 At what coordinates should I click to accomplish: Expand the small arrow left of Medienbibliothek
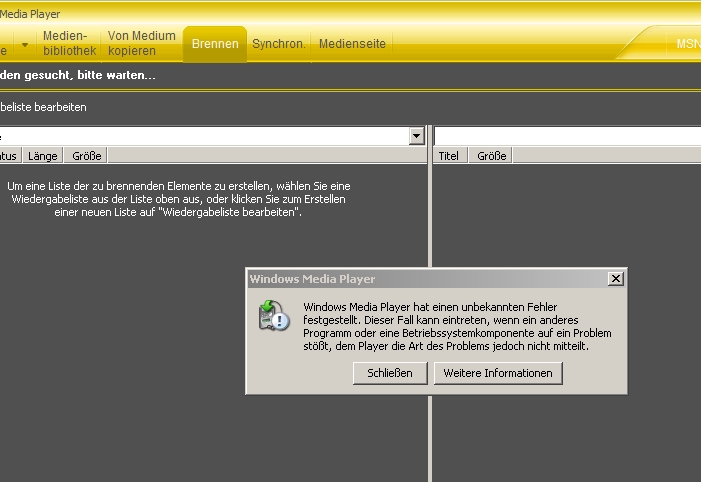(x=25, y=45)
